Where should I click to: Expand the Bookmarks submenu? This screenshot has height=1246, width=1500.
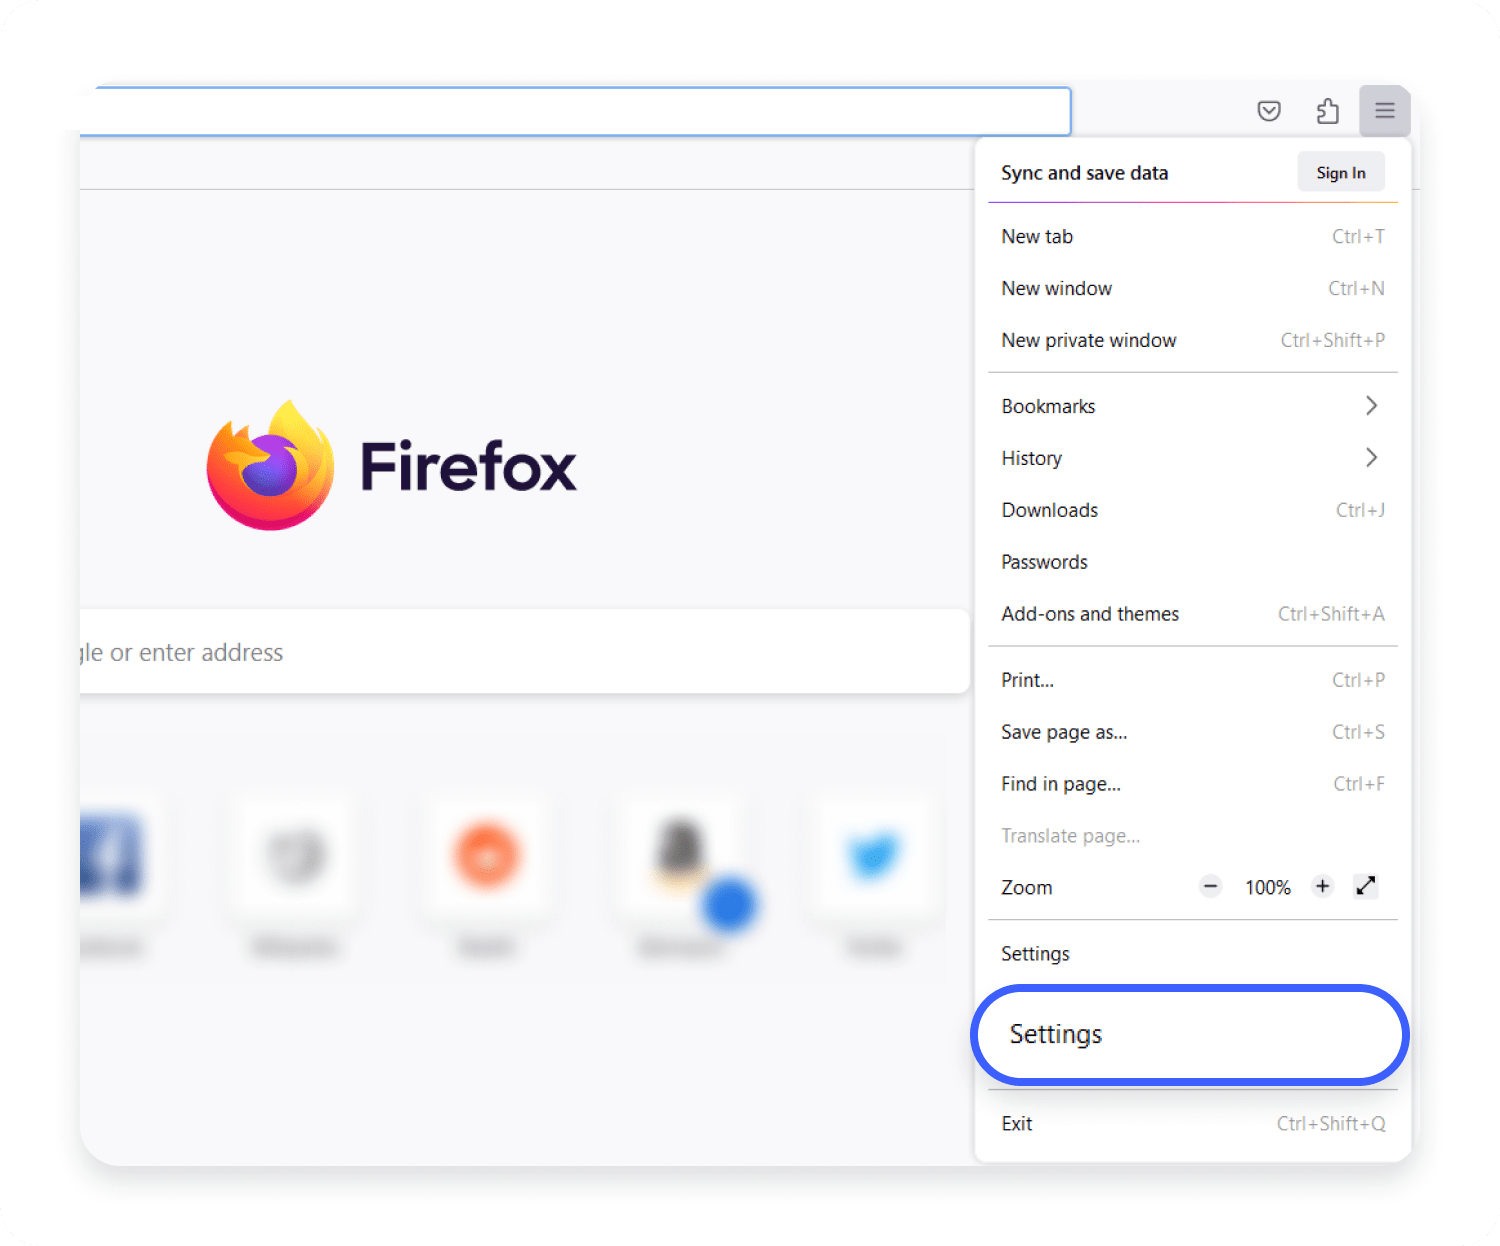(1193, 406)
